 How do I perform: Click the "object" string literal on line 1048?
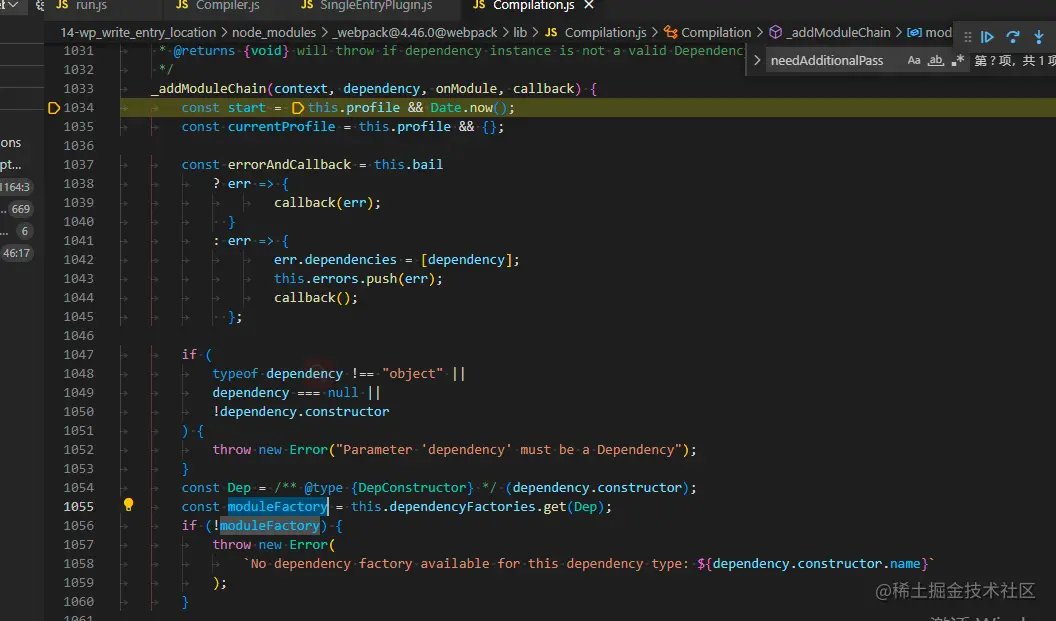[412, 374]
